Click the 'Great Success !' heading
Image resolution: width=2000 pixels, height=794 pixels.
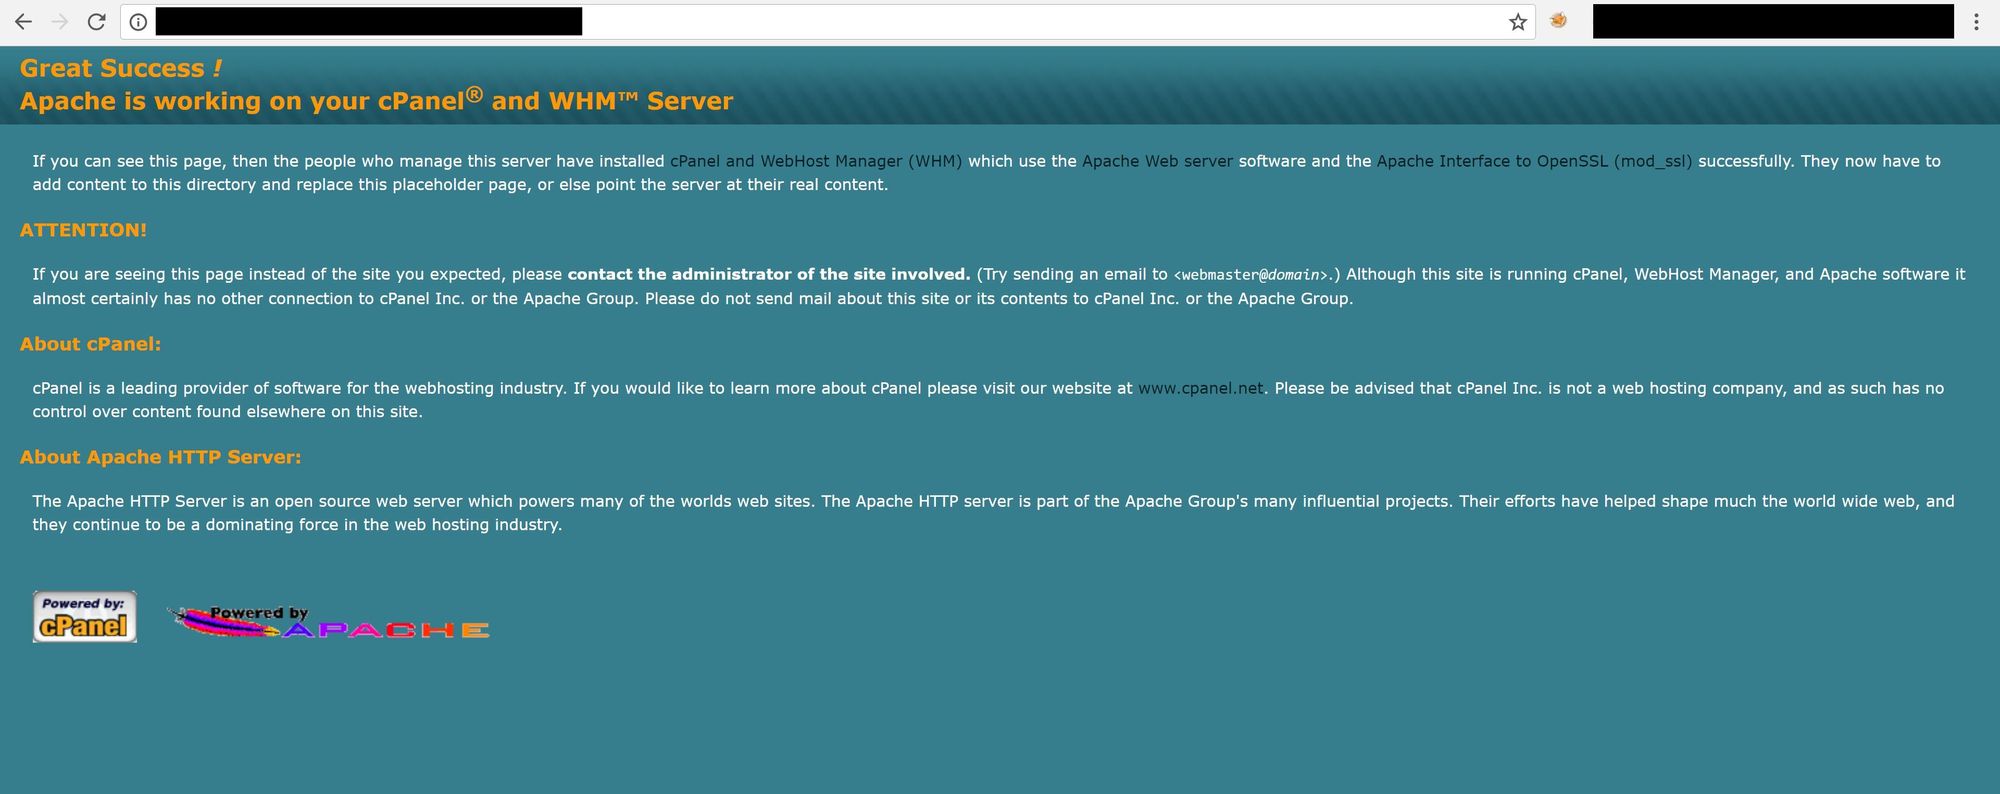coord(121,68)
